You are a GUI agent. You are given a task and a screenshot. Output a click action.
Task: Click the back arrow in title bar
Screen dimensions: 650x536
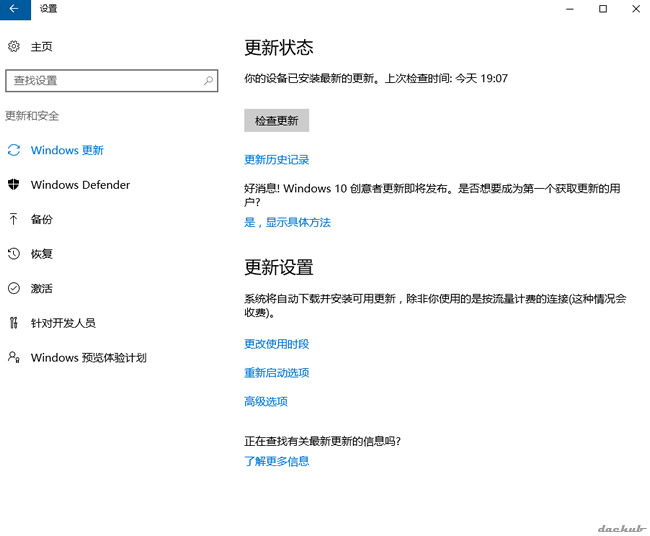tap(15, 9)
